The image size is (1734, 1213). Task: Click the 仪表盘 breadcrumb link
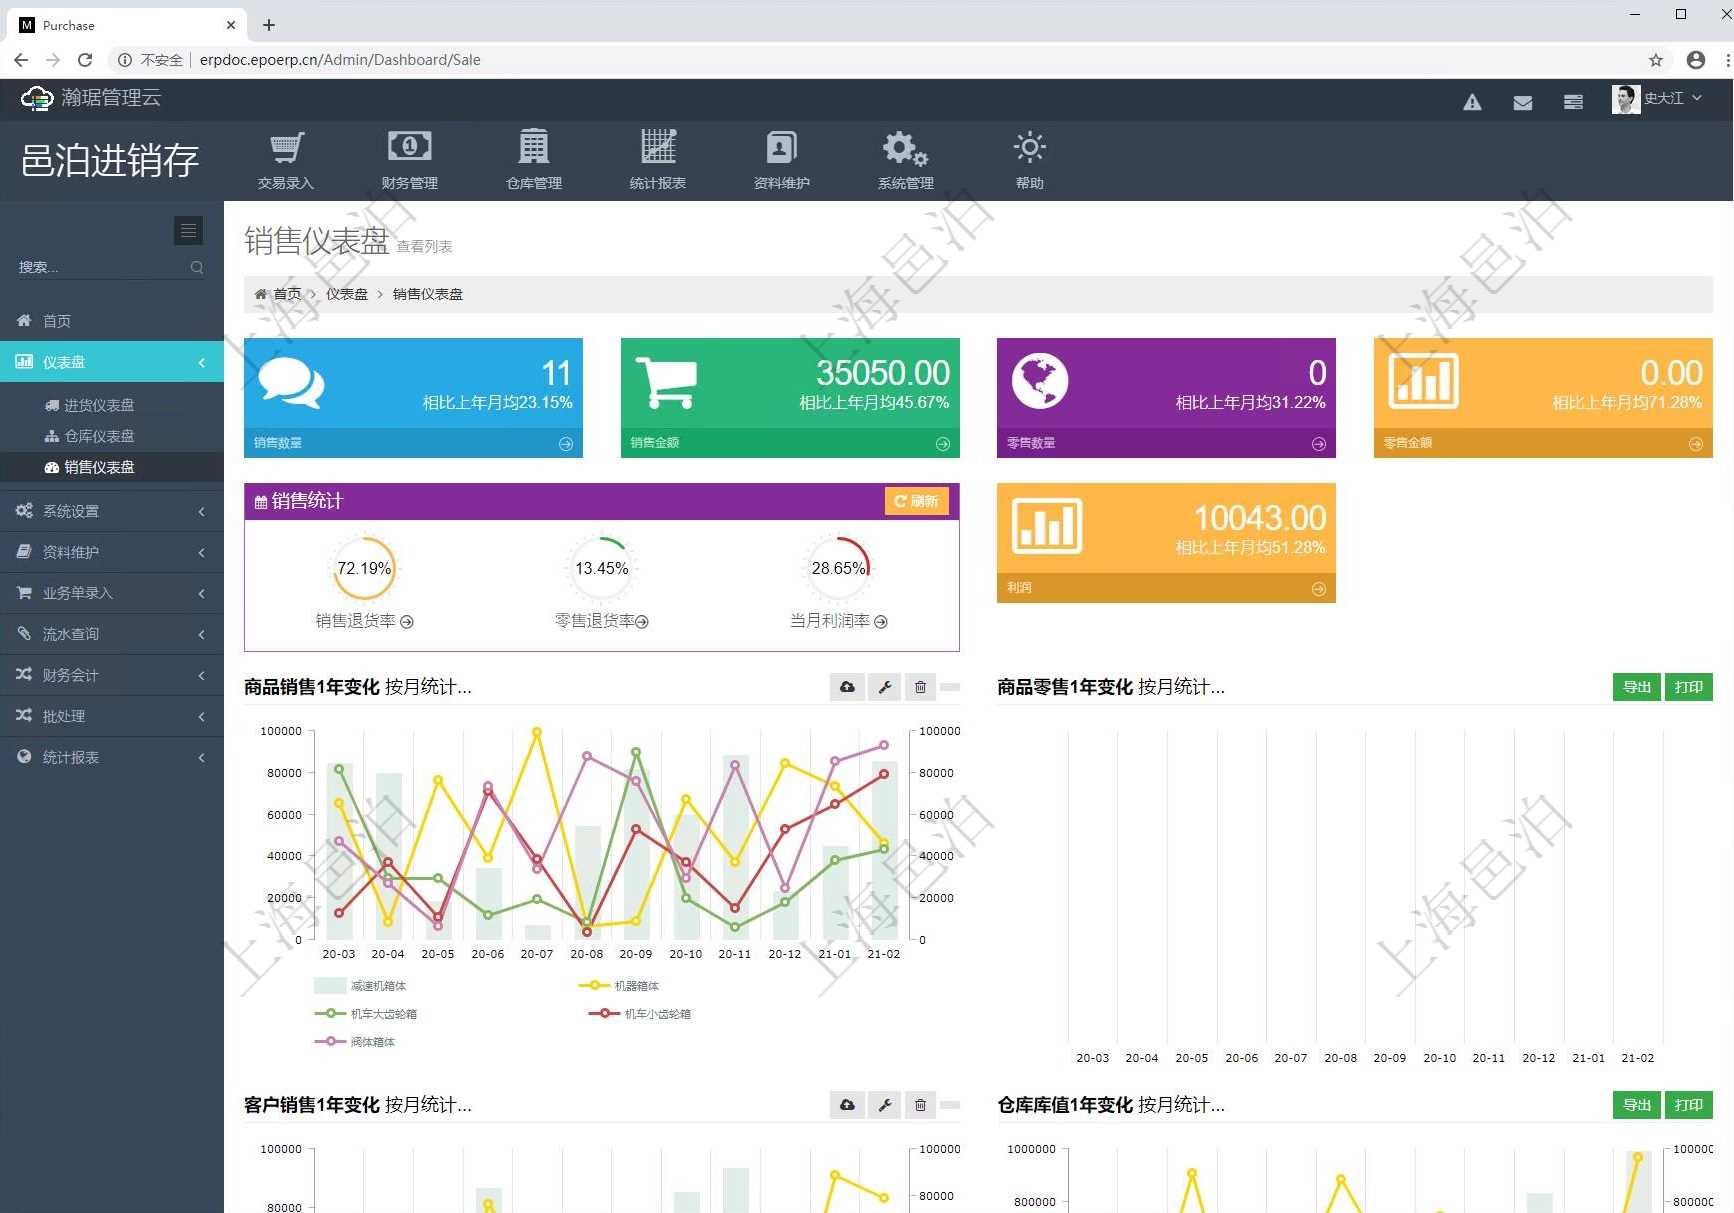[347, 294]
